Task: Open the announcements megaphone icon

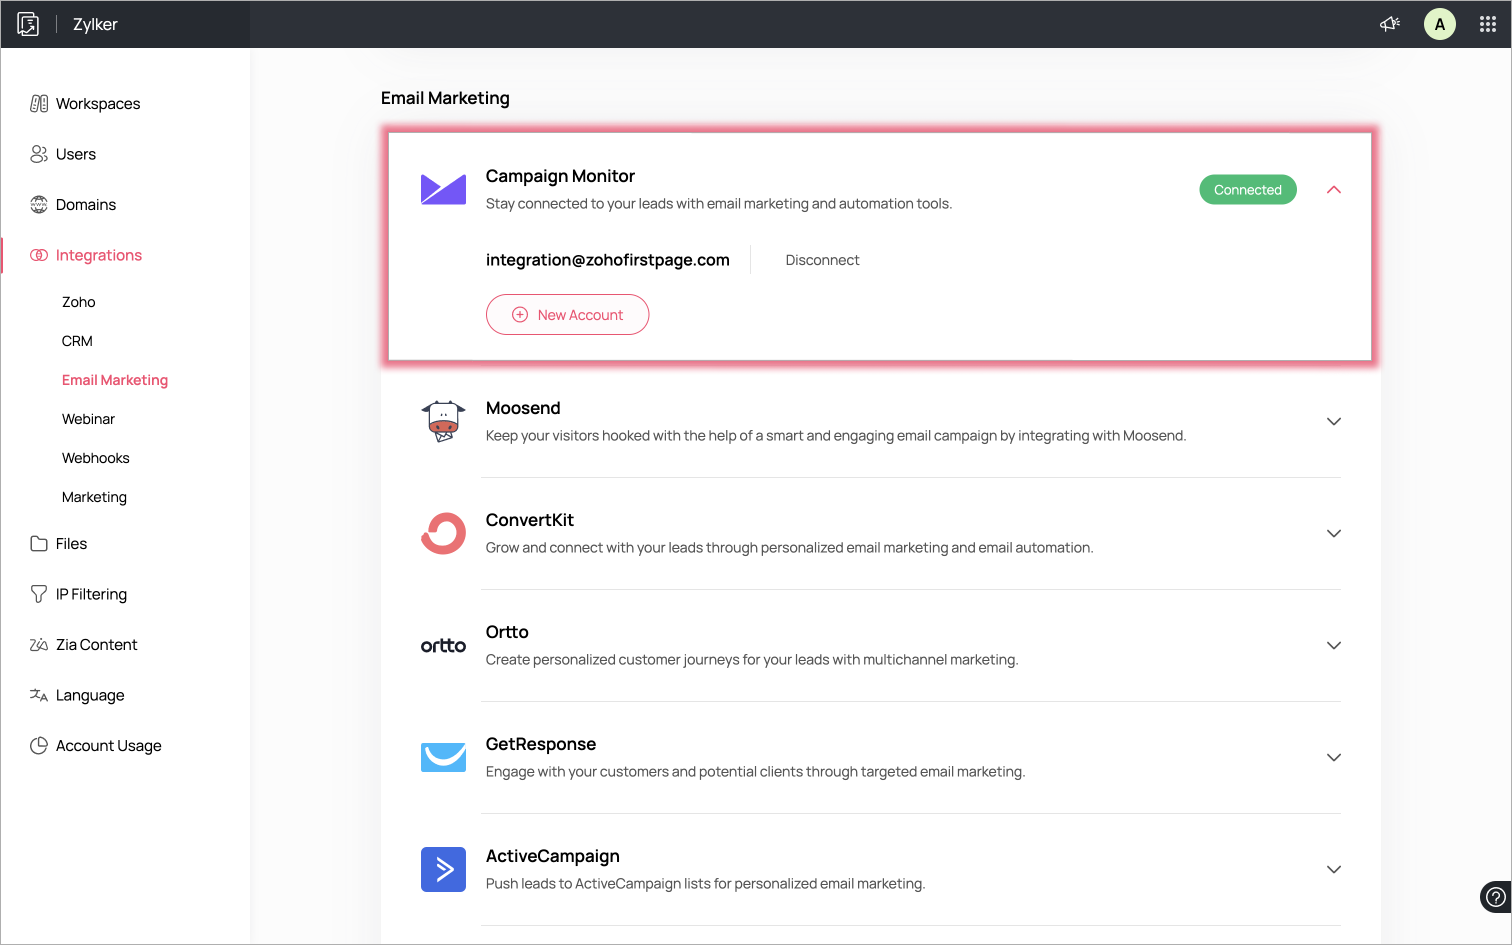Action: (1390, 24)
